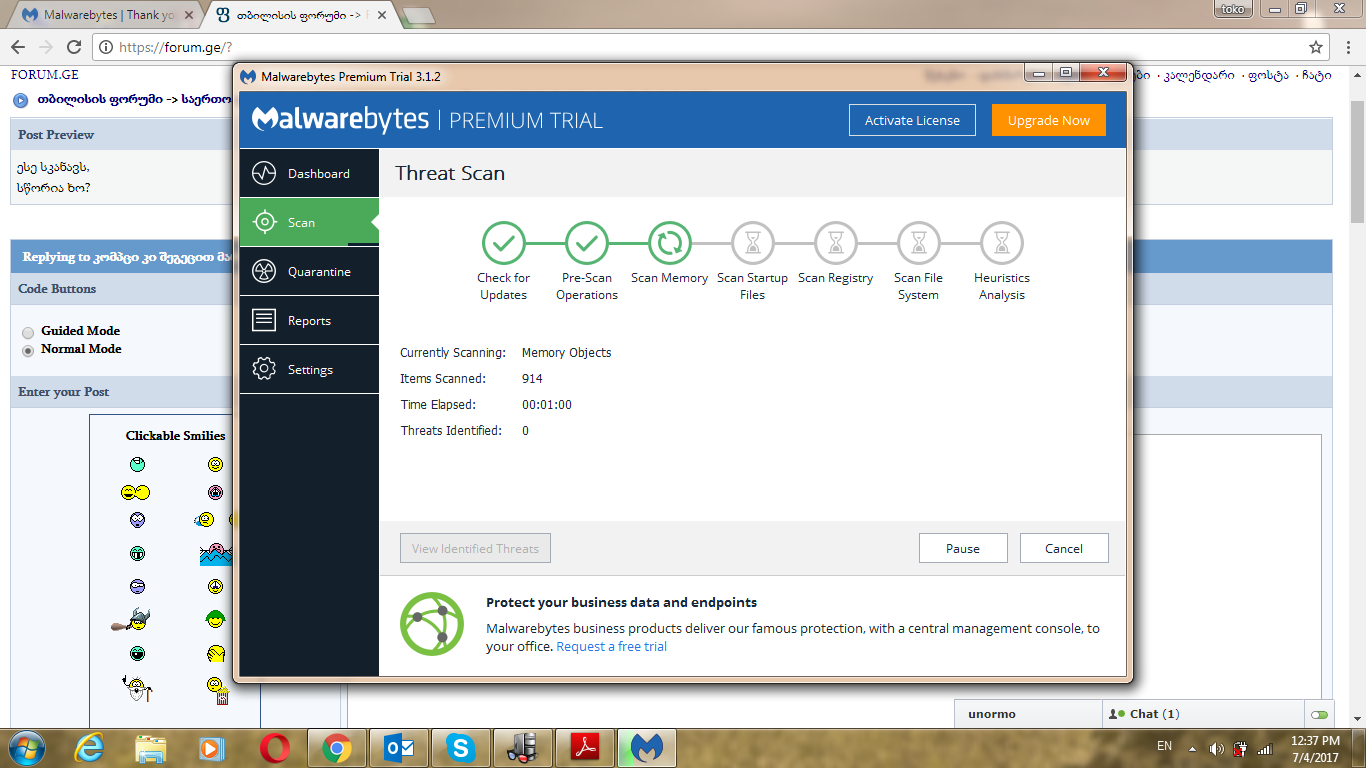Open the Quarantine section in Malwarebytes
Image resolution: width=1366 pixels, height=768 pixels.
pos(309,271)
